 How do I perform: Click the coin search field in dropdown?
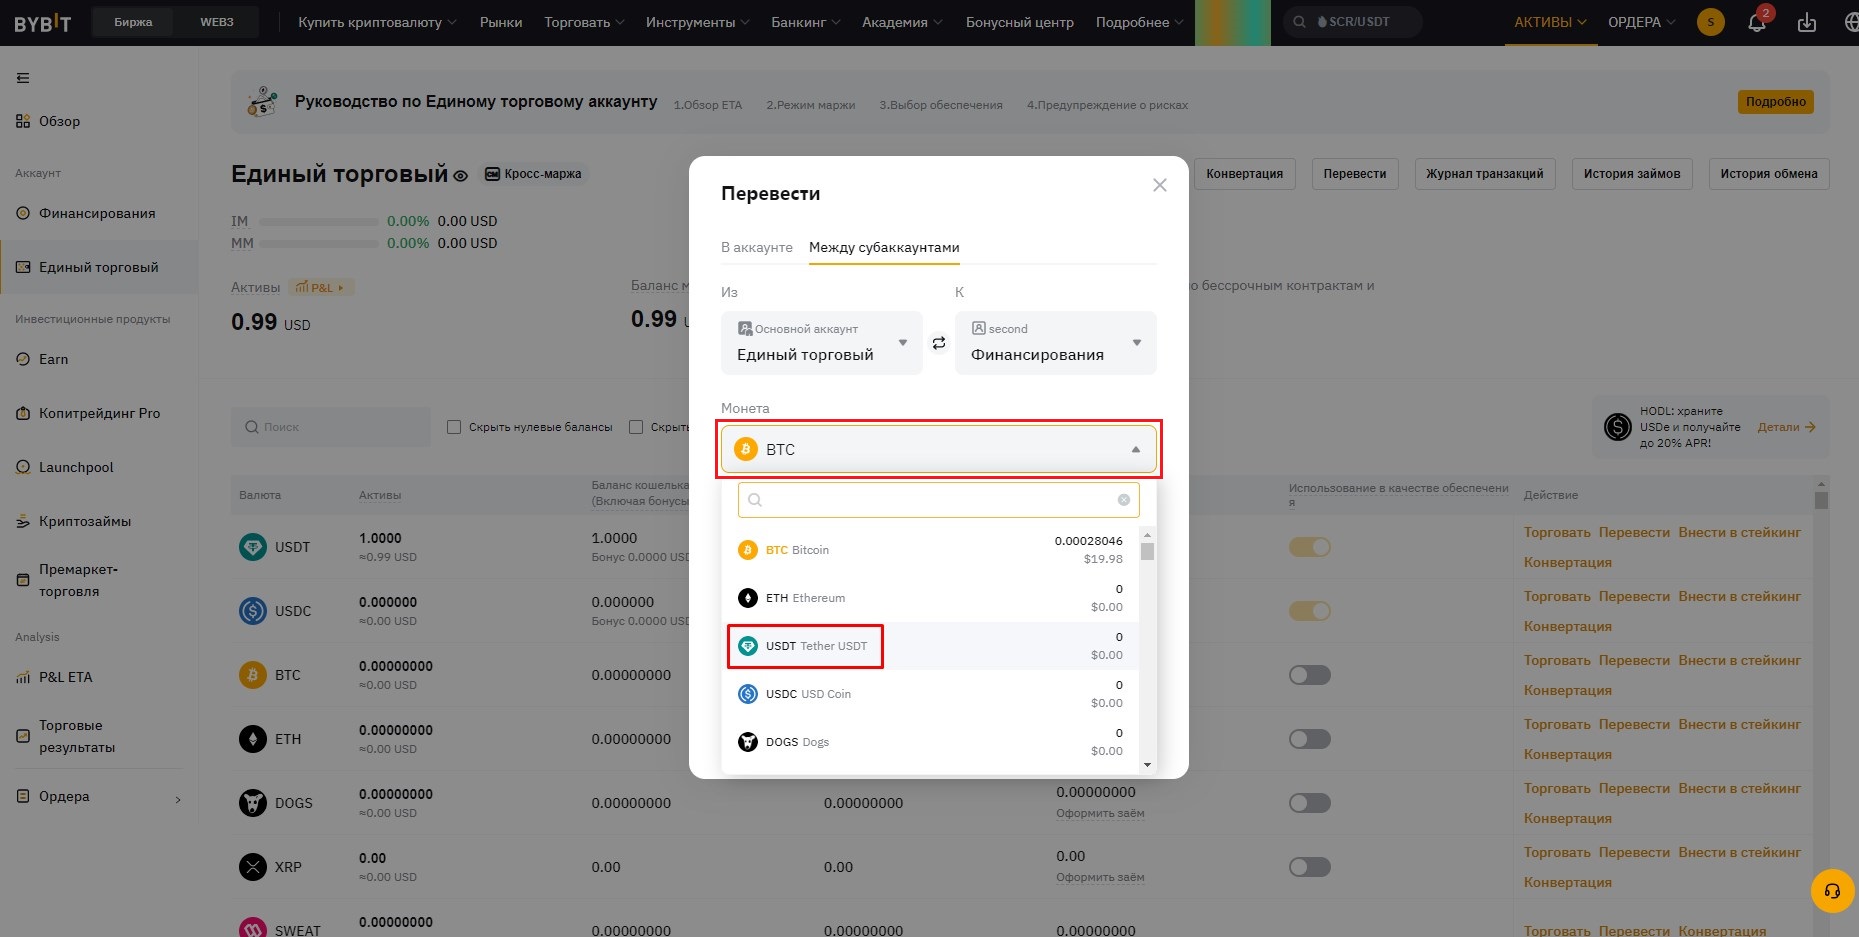(938, 500)
